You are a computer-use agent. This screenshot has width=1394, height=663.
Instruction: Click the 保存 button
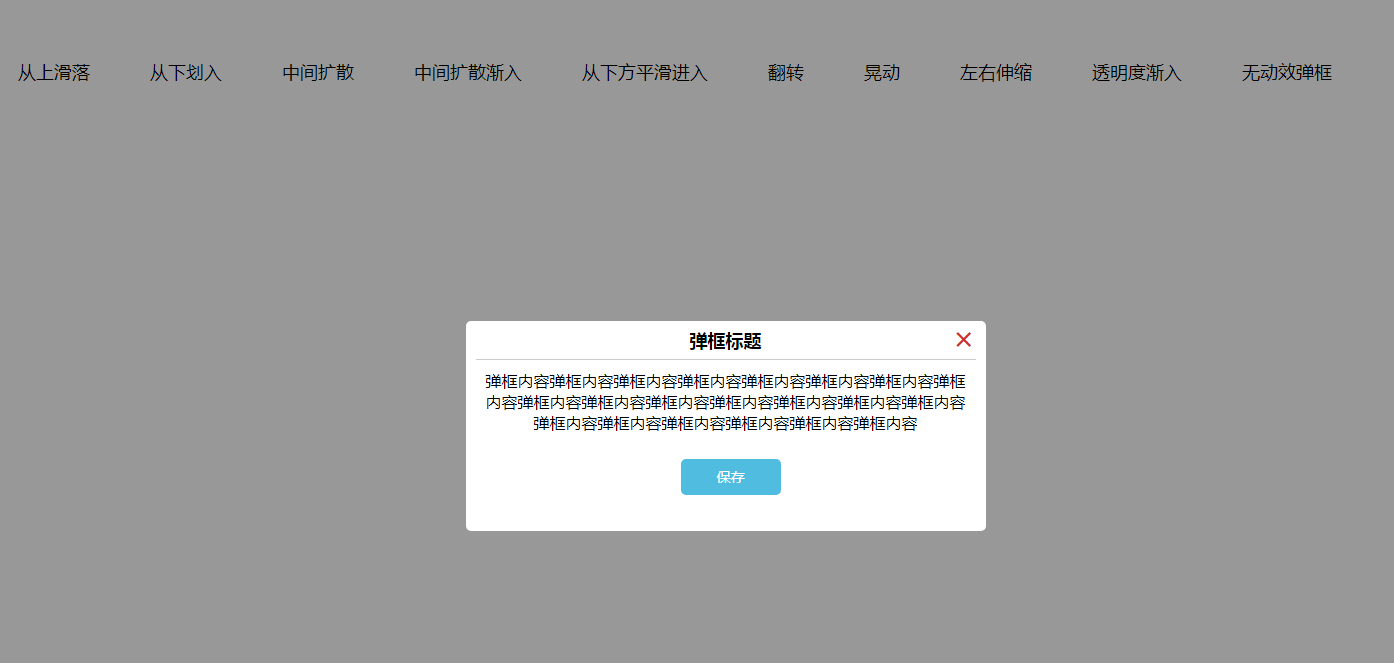[730, 477]
